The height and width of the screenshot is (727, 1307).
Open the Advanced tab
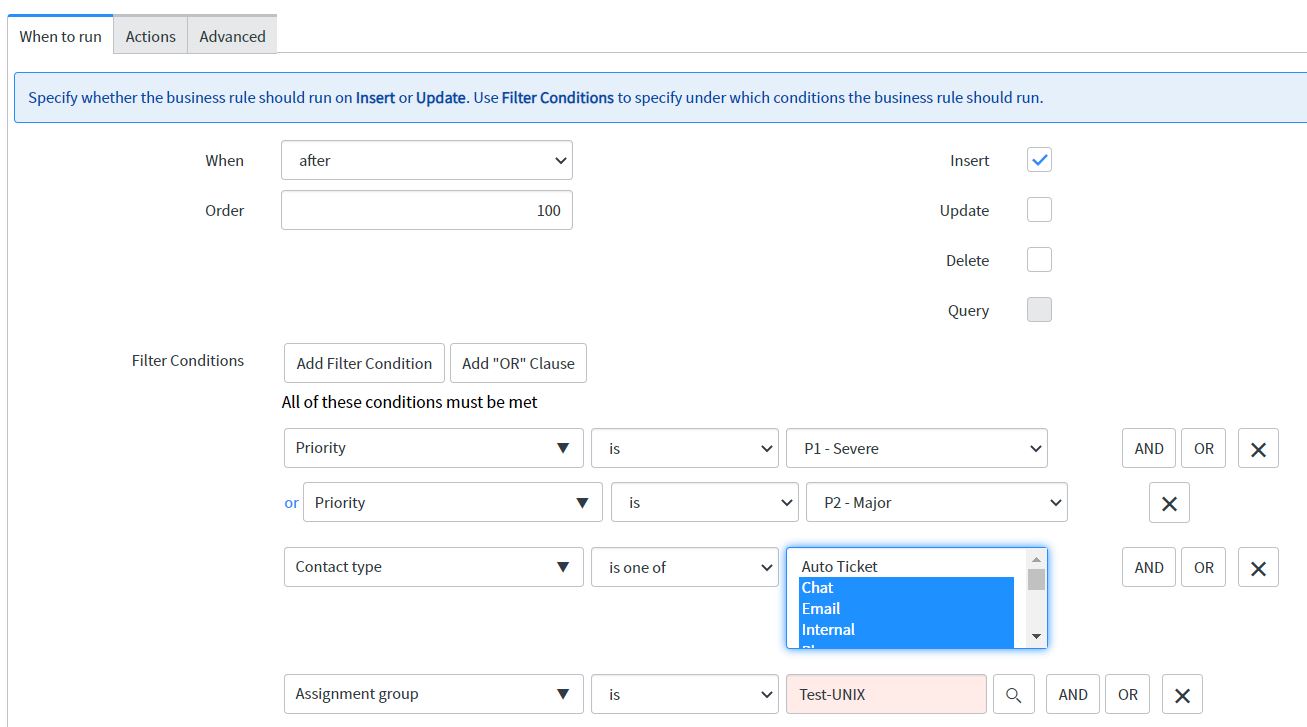(232, 36)
